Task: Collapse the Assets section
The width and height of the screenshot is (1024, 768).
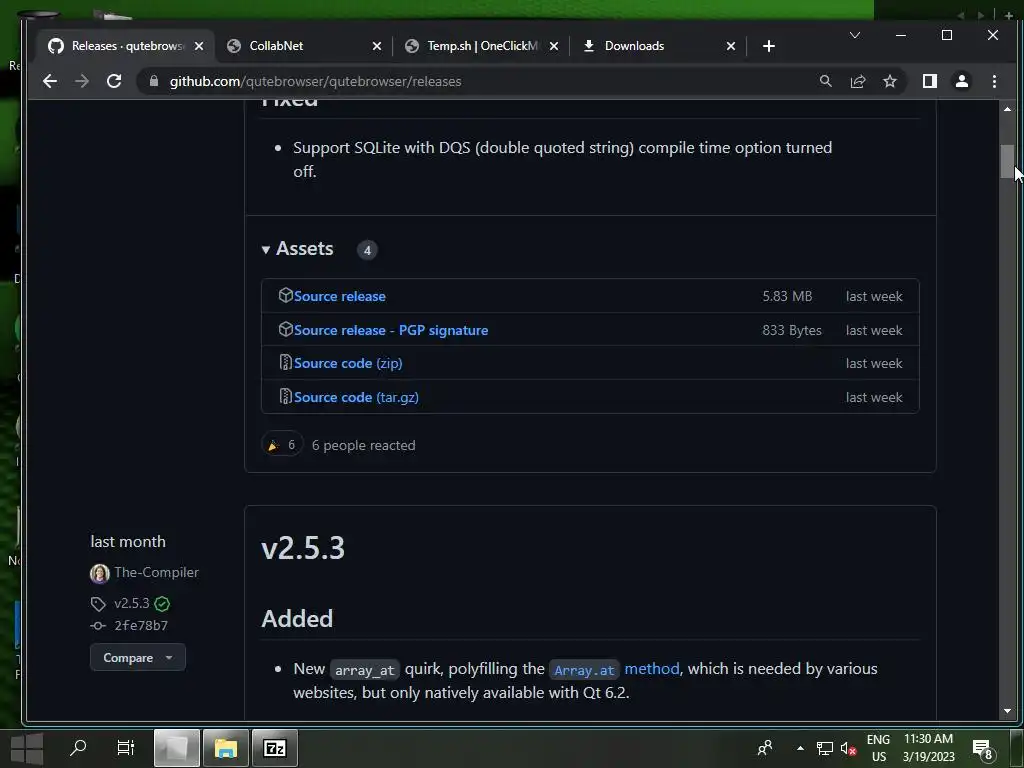Action: 298,249
